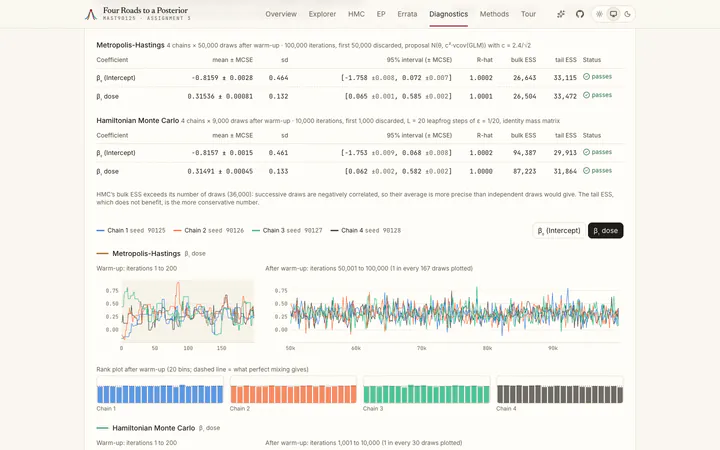Click bulk ESS value 26,643

pos(524,78)
